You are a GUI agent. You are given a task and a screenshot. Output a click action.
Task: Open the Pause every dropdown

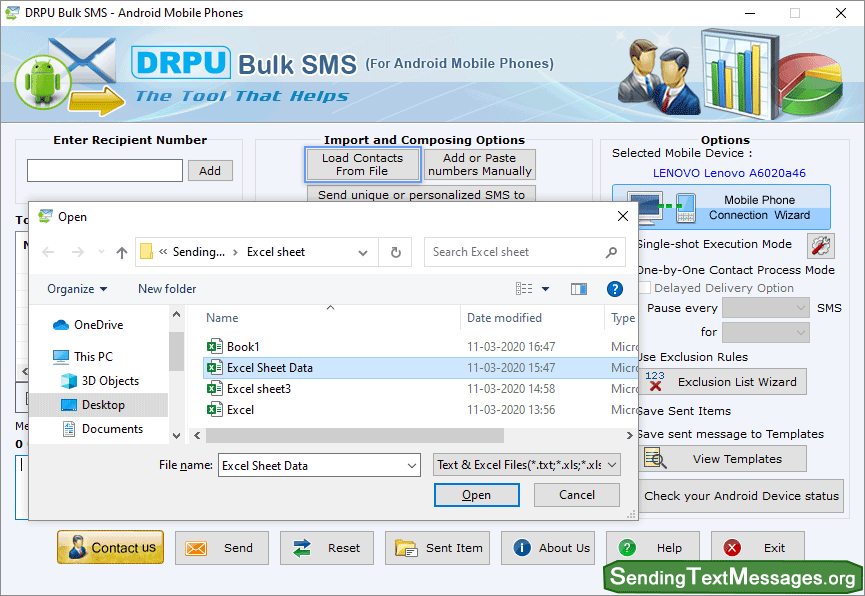(x=766, y=308)
